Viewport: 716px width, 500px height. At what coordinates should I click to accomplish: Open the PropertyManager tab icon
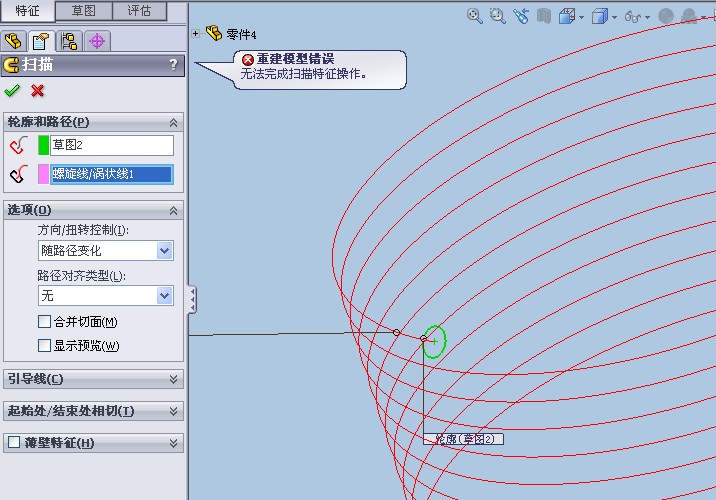42,42
